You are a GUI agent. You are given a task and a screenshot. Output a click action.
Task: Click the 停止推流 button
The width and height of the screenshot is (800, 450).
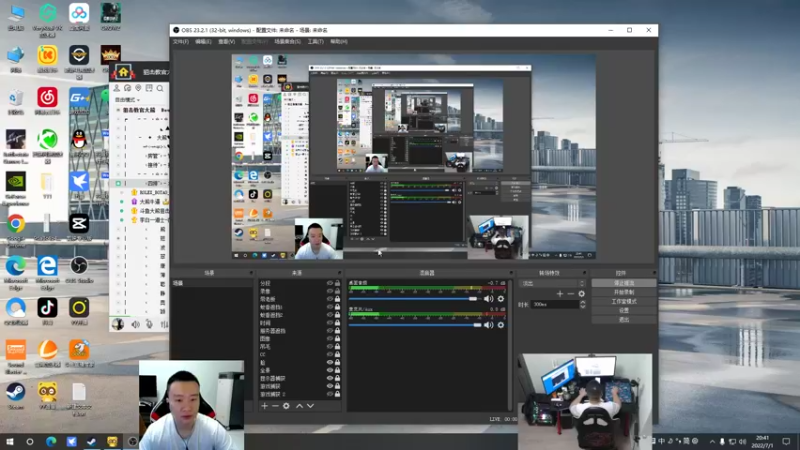624,283
